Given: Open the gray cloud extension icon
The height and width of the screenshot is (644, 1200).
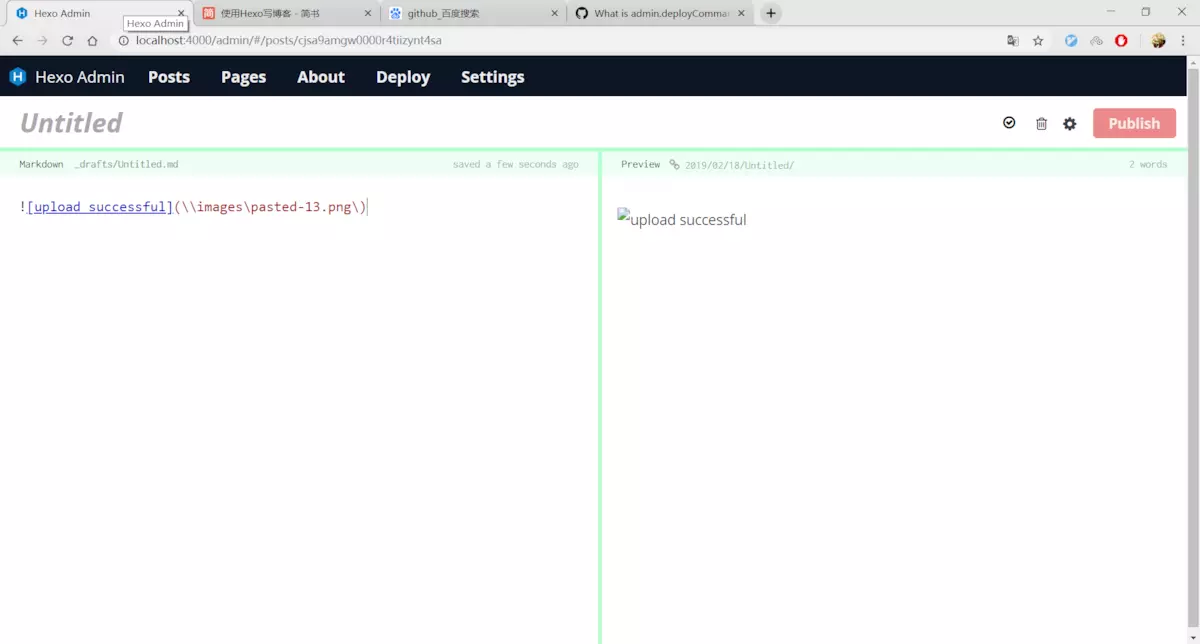Looking at the screenshot, I should pos(1096,41).
